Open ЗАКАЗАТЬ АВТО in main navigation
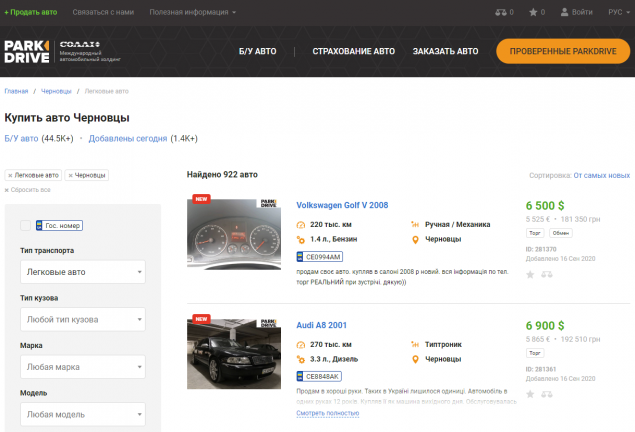Screen dimensions: 635x432 pyautogui.click(x=445, y=51)
